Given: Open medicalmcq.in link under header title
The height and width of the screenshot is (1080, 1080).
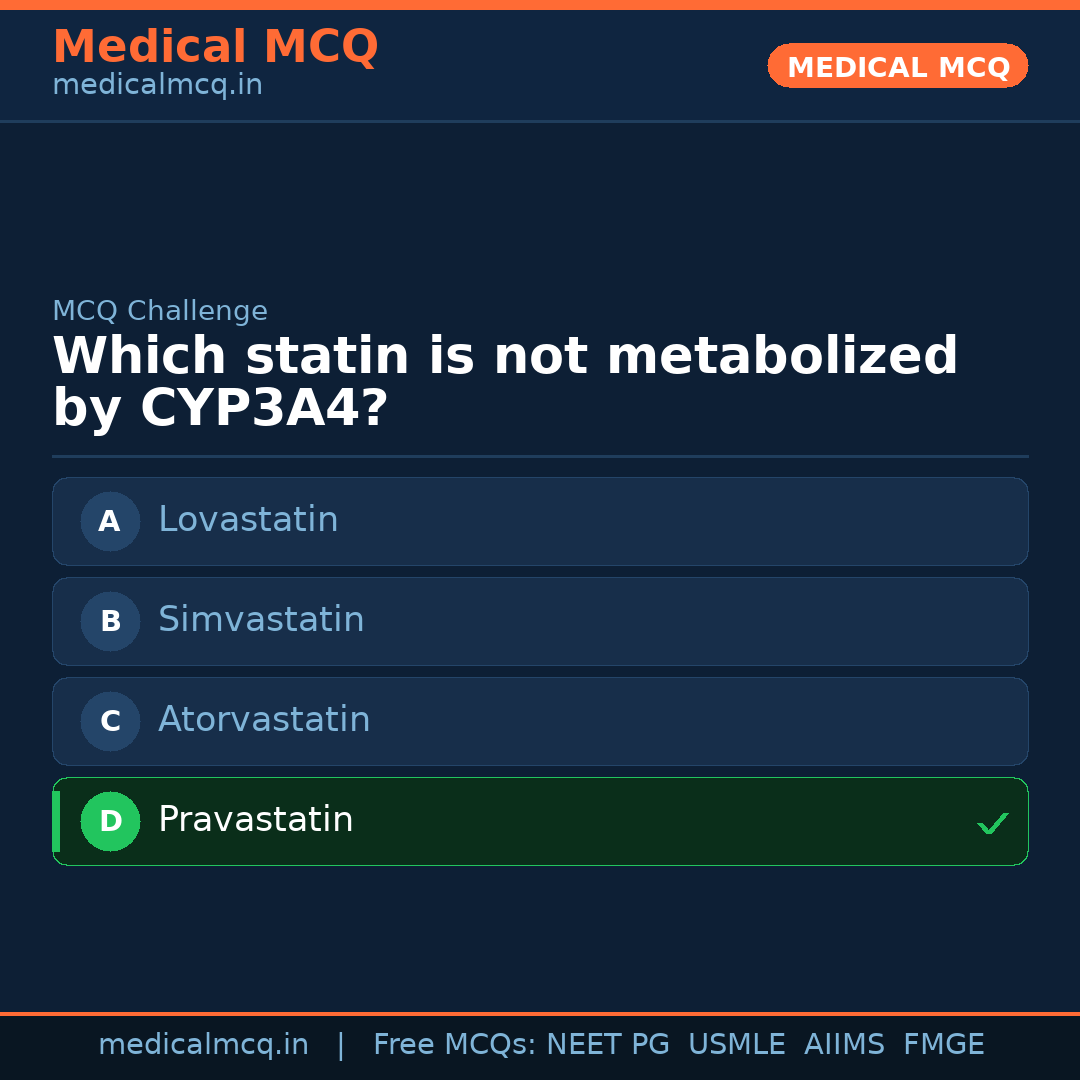Looking at the screenshot, I should [157, 86].
